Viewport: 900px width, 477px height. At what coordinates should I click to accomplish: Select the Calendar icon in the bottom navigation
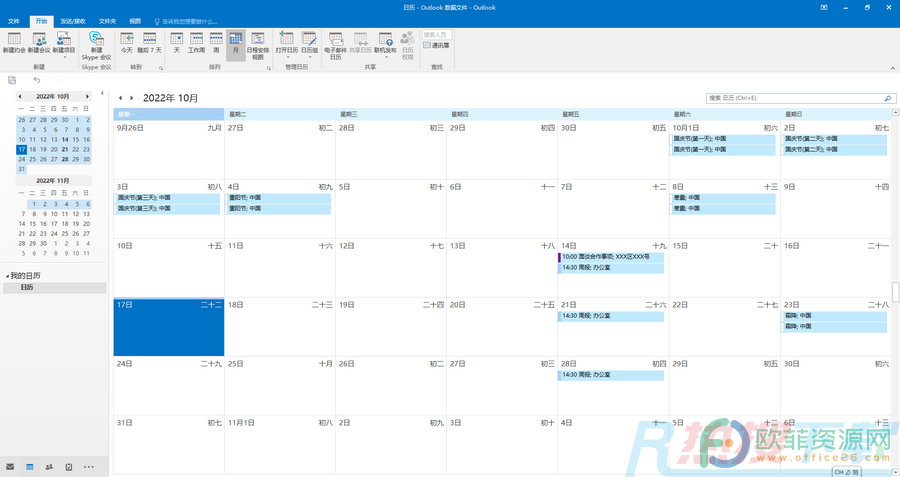tap(30, 467)
